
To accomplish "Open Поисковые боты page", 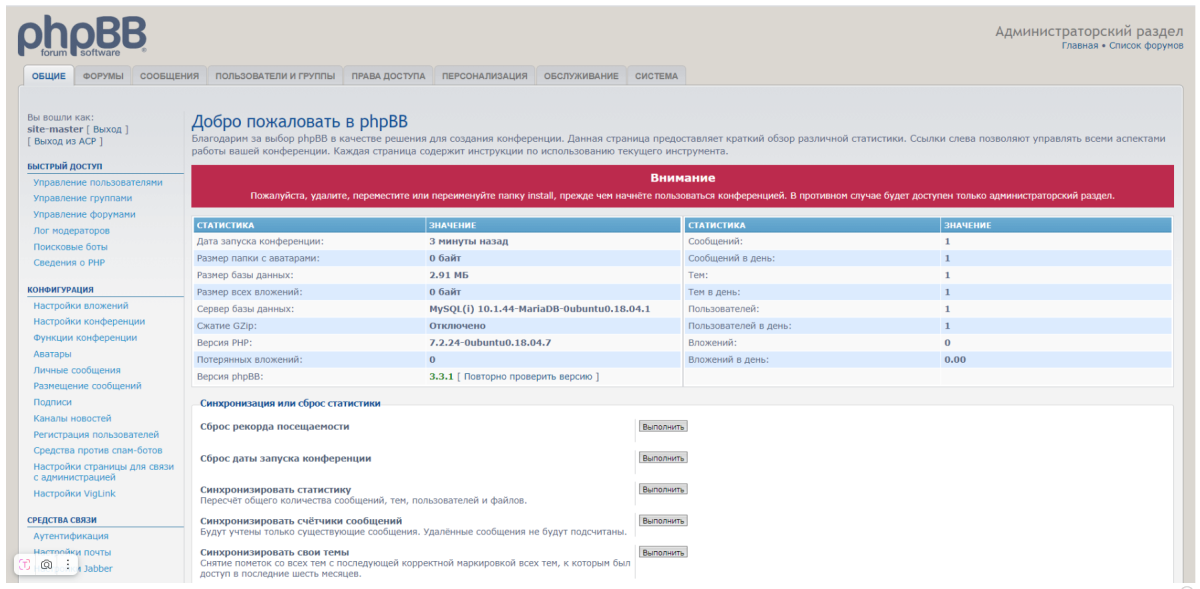I will [70, 246].
